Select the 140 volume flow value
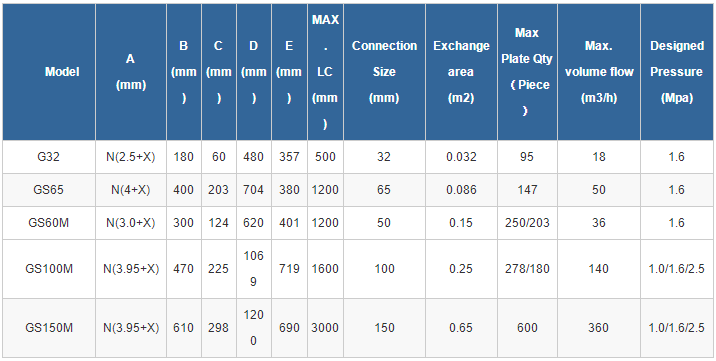The image size is (716, 361). coord(599,268)
